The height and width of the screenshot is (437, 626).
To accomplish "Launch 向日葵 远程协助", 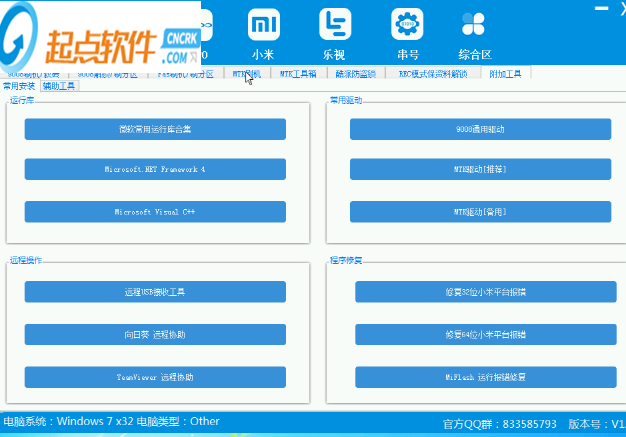I will [155, 334].
